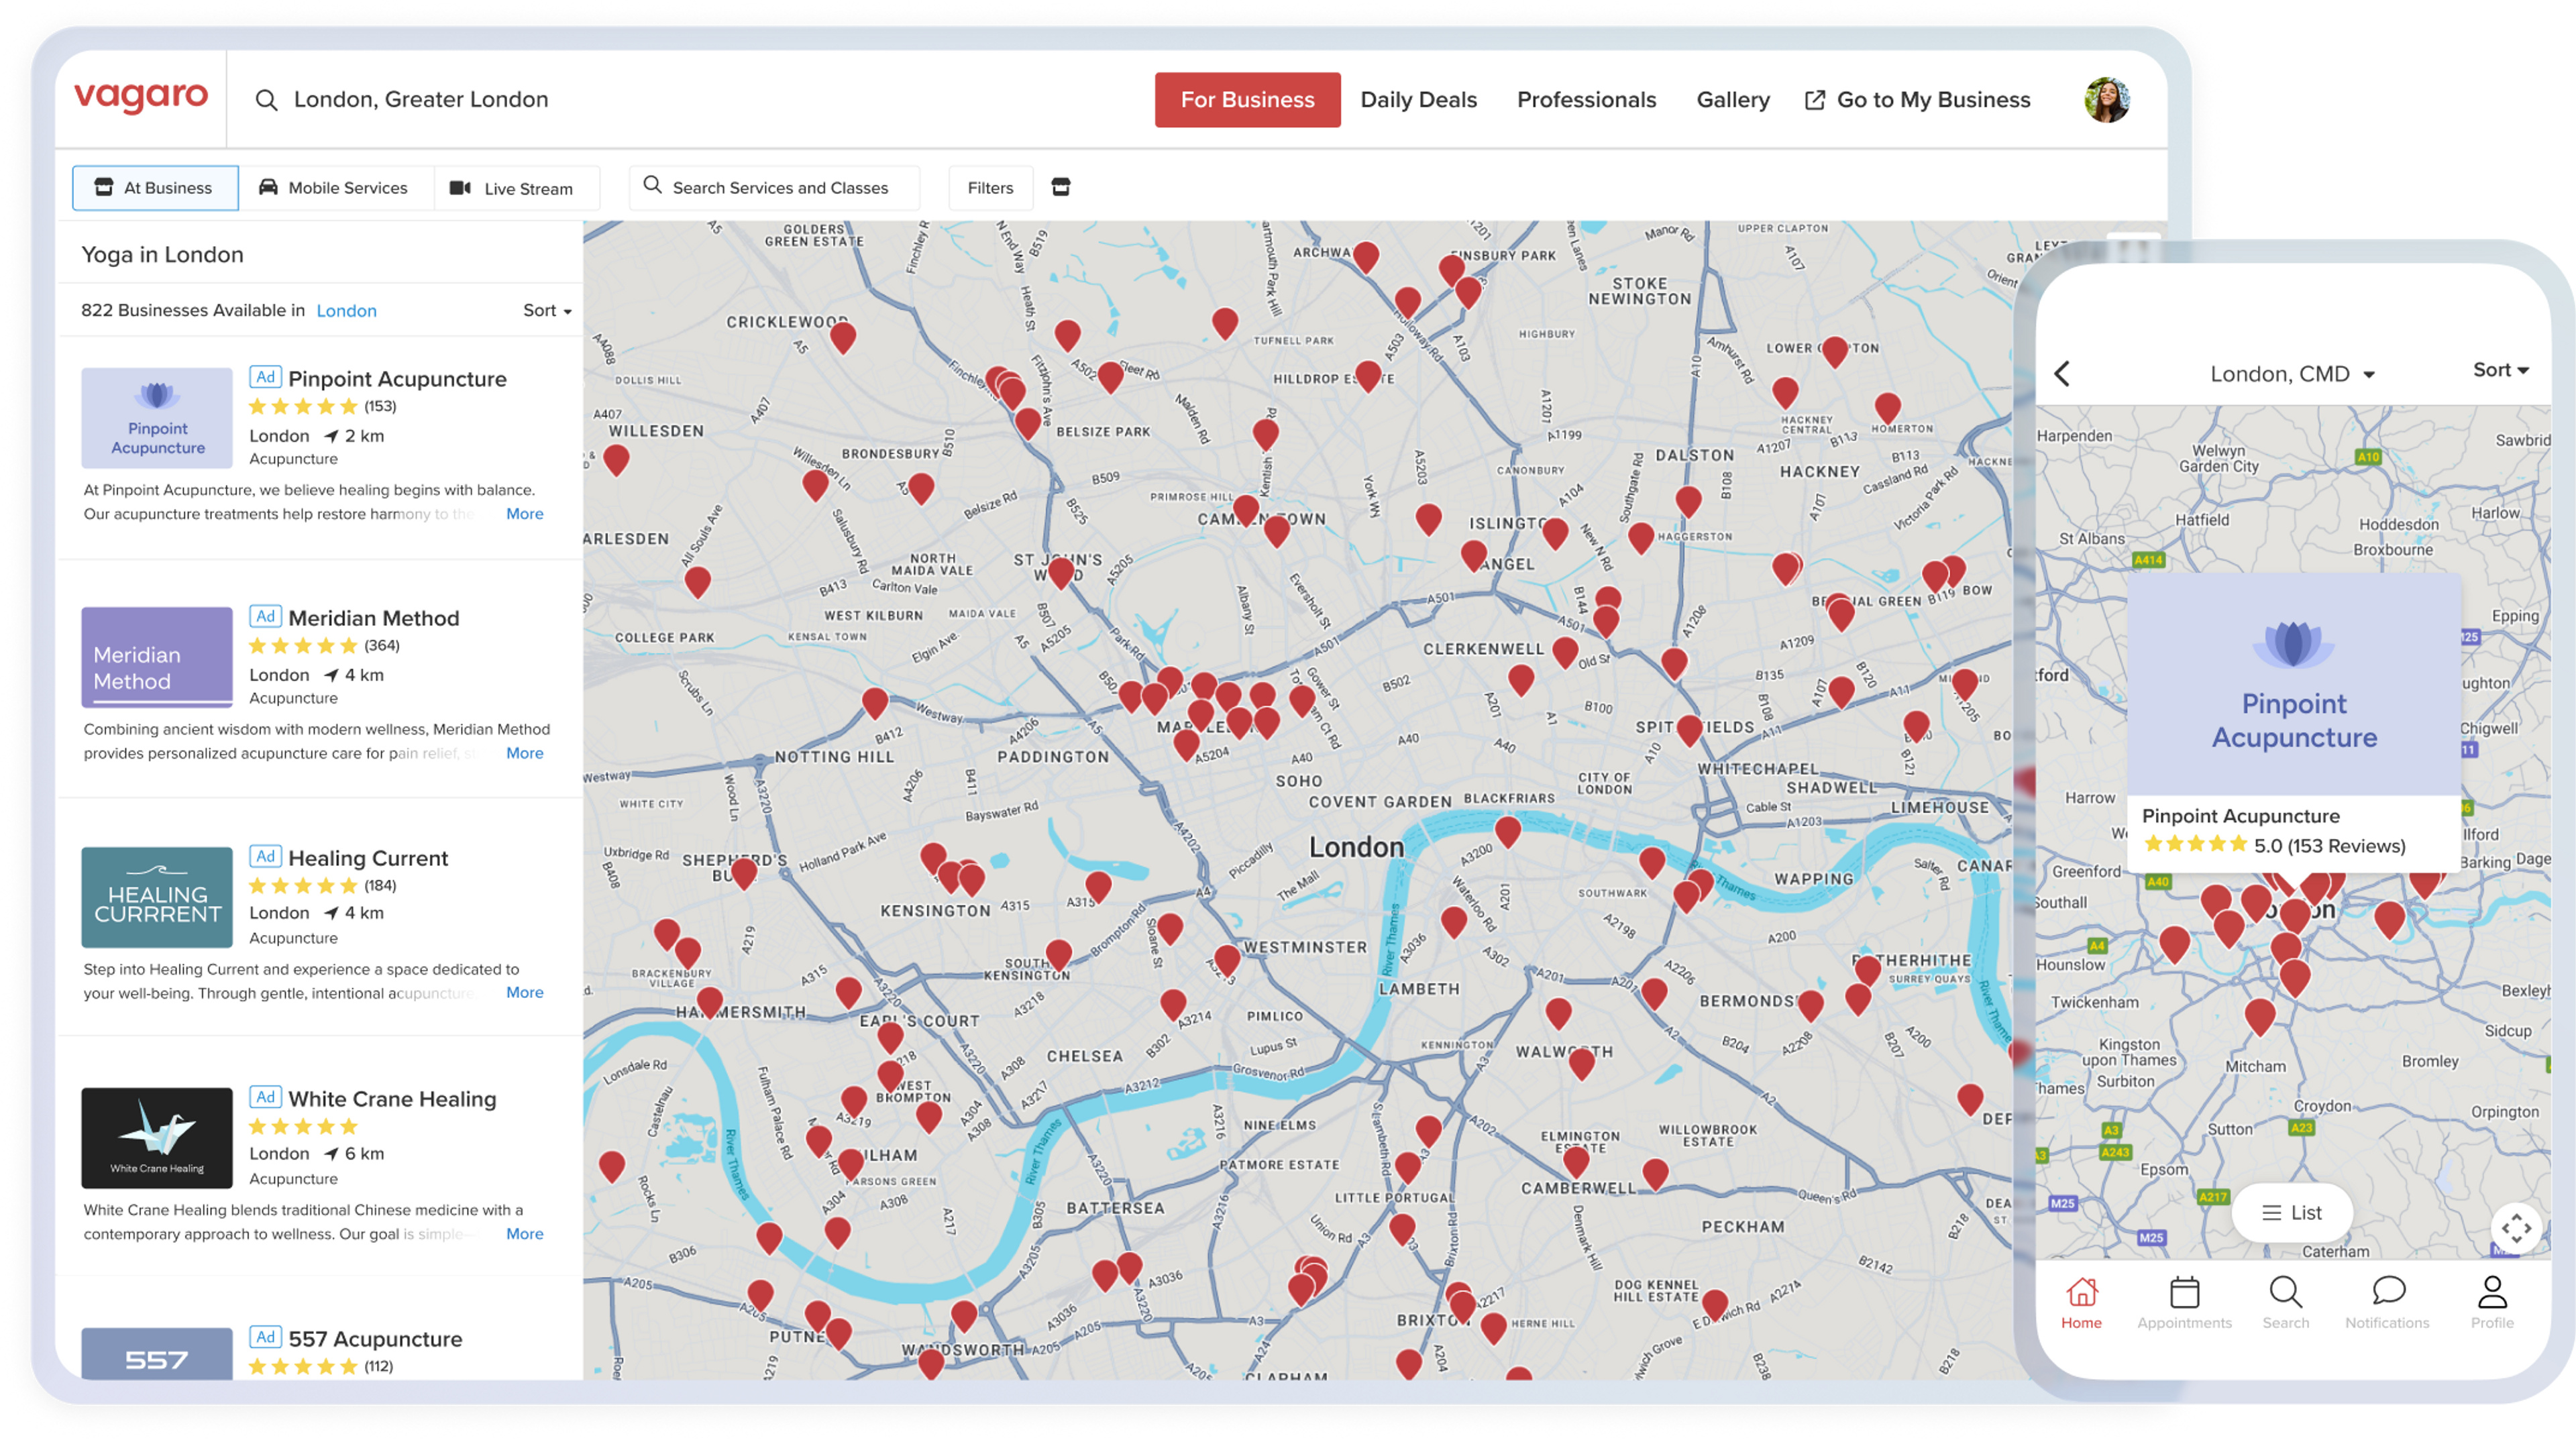Switch to Mobile Services
The height and width of the screenshot is (1440, 2576).
pyautogui.click(x=335, y=188)
